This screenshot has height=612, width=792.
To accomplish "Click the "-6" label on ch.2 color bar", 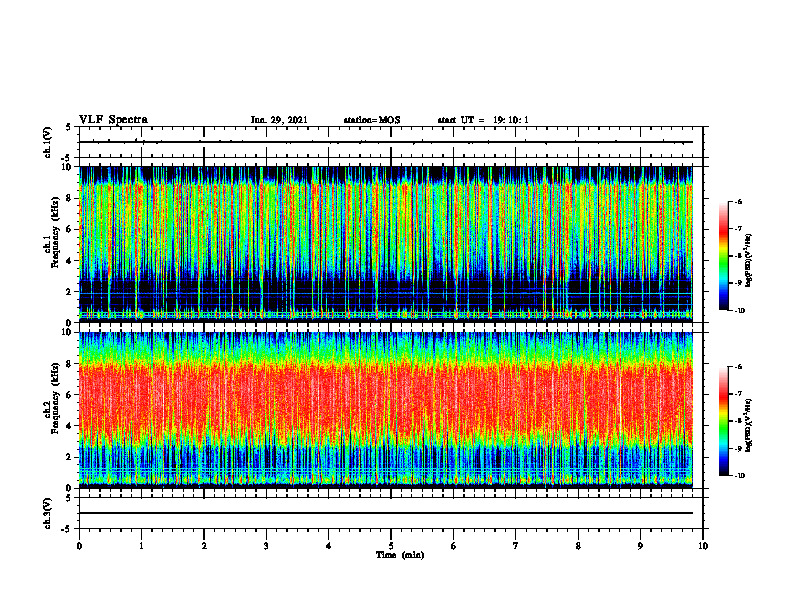I will (x=738, y=367).
